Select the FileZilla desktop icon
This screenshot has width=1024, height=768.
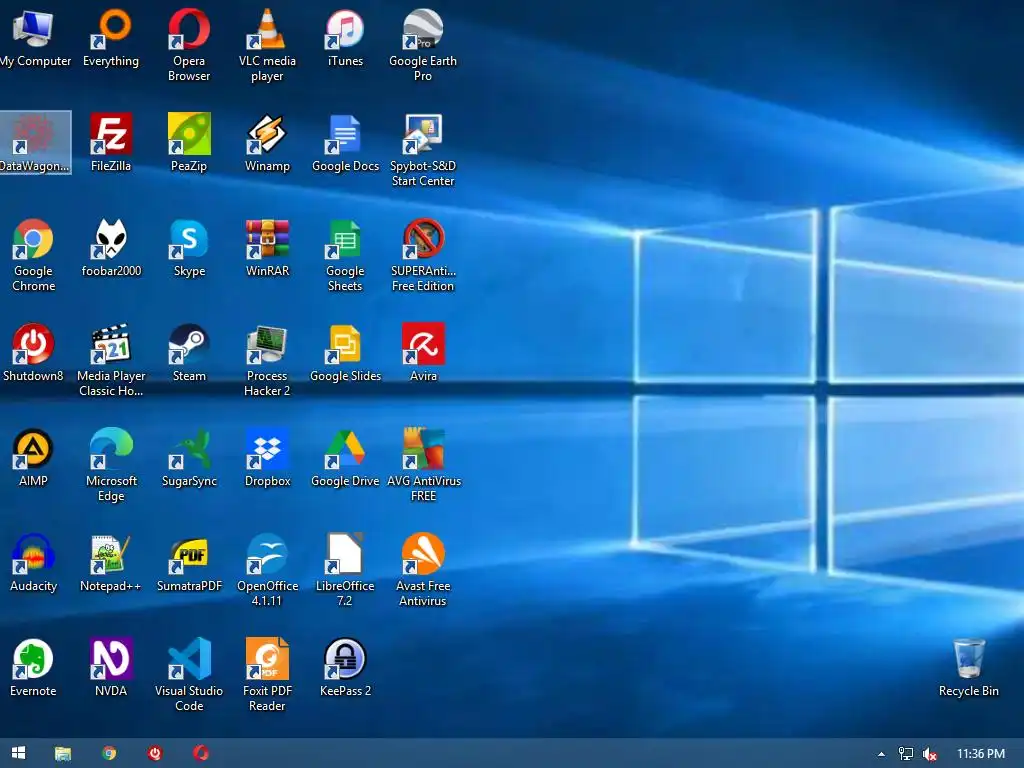click(111, 142)
